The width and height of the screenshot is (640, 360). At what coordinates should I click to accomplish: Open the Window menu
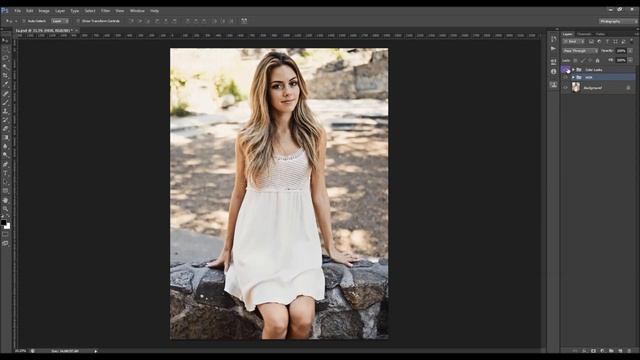click(137, 11)
